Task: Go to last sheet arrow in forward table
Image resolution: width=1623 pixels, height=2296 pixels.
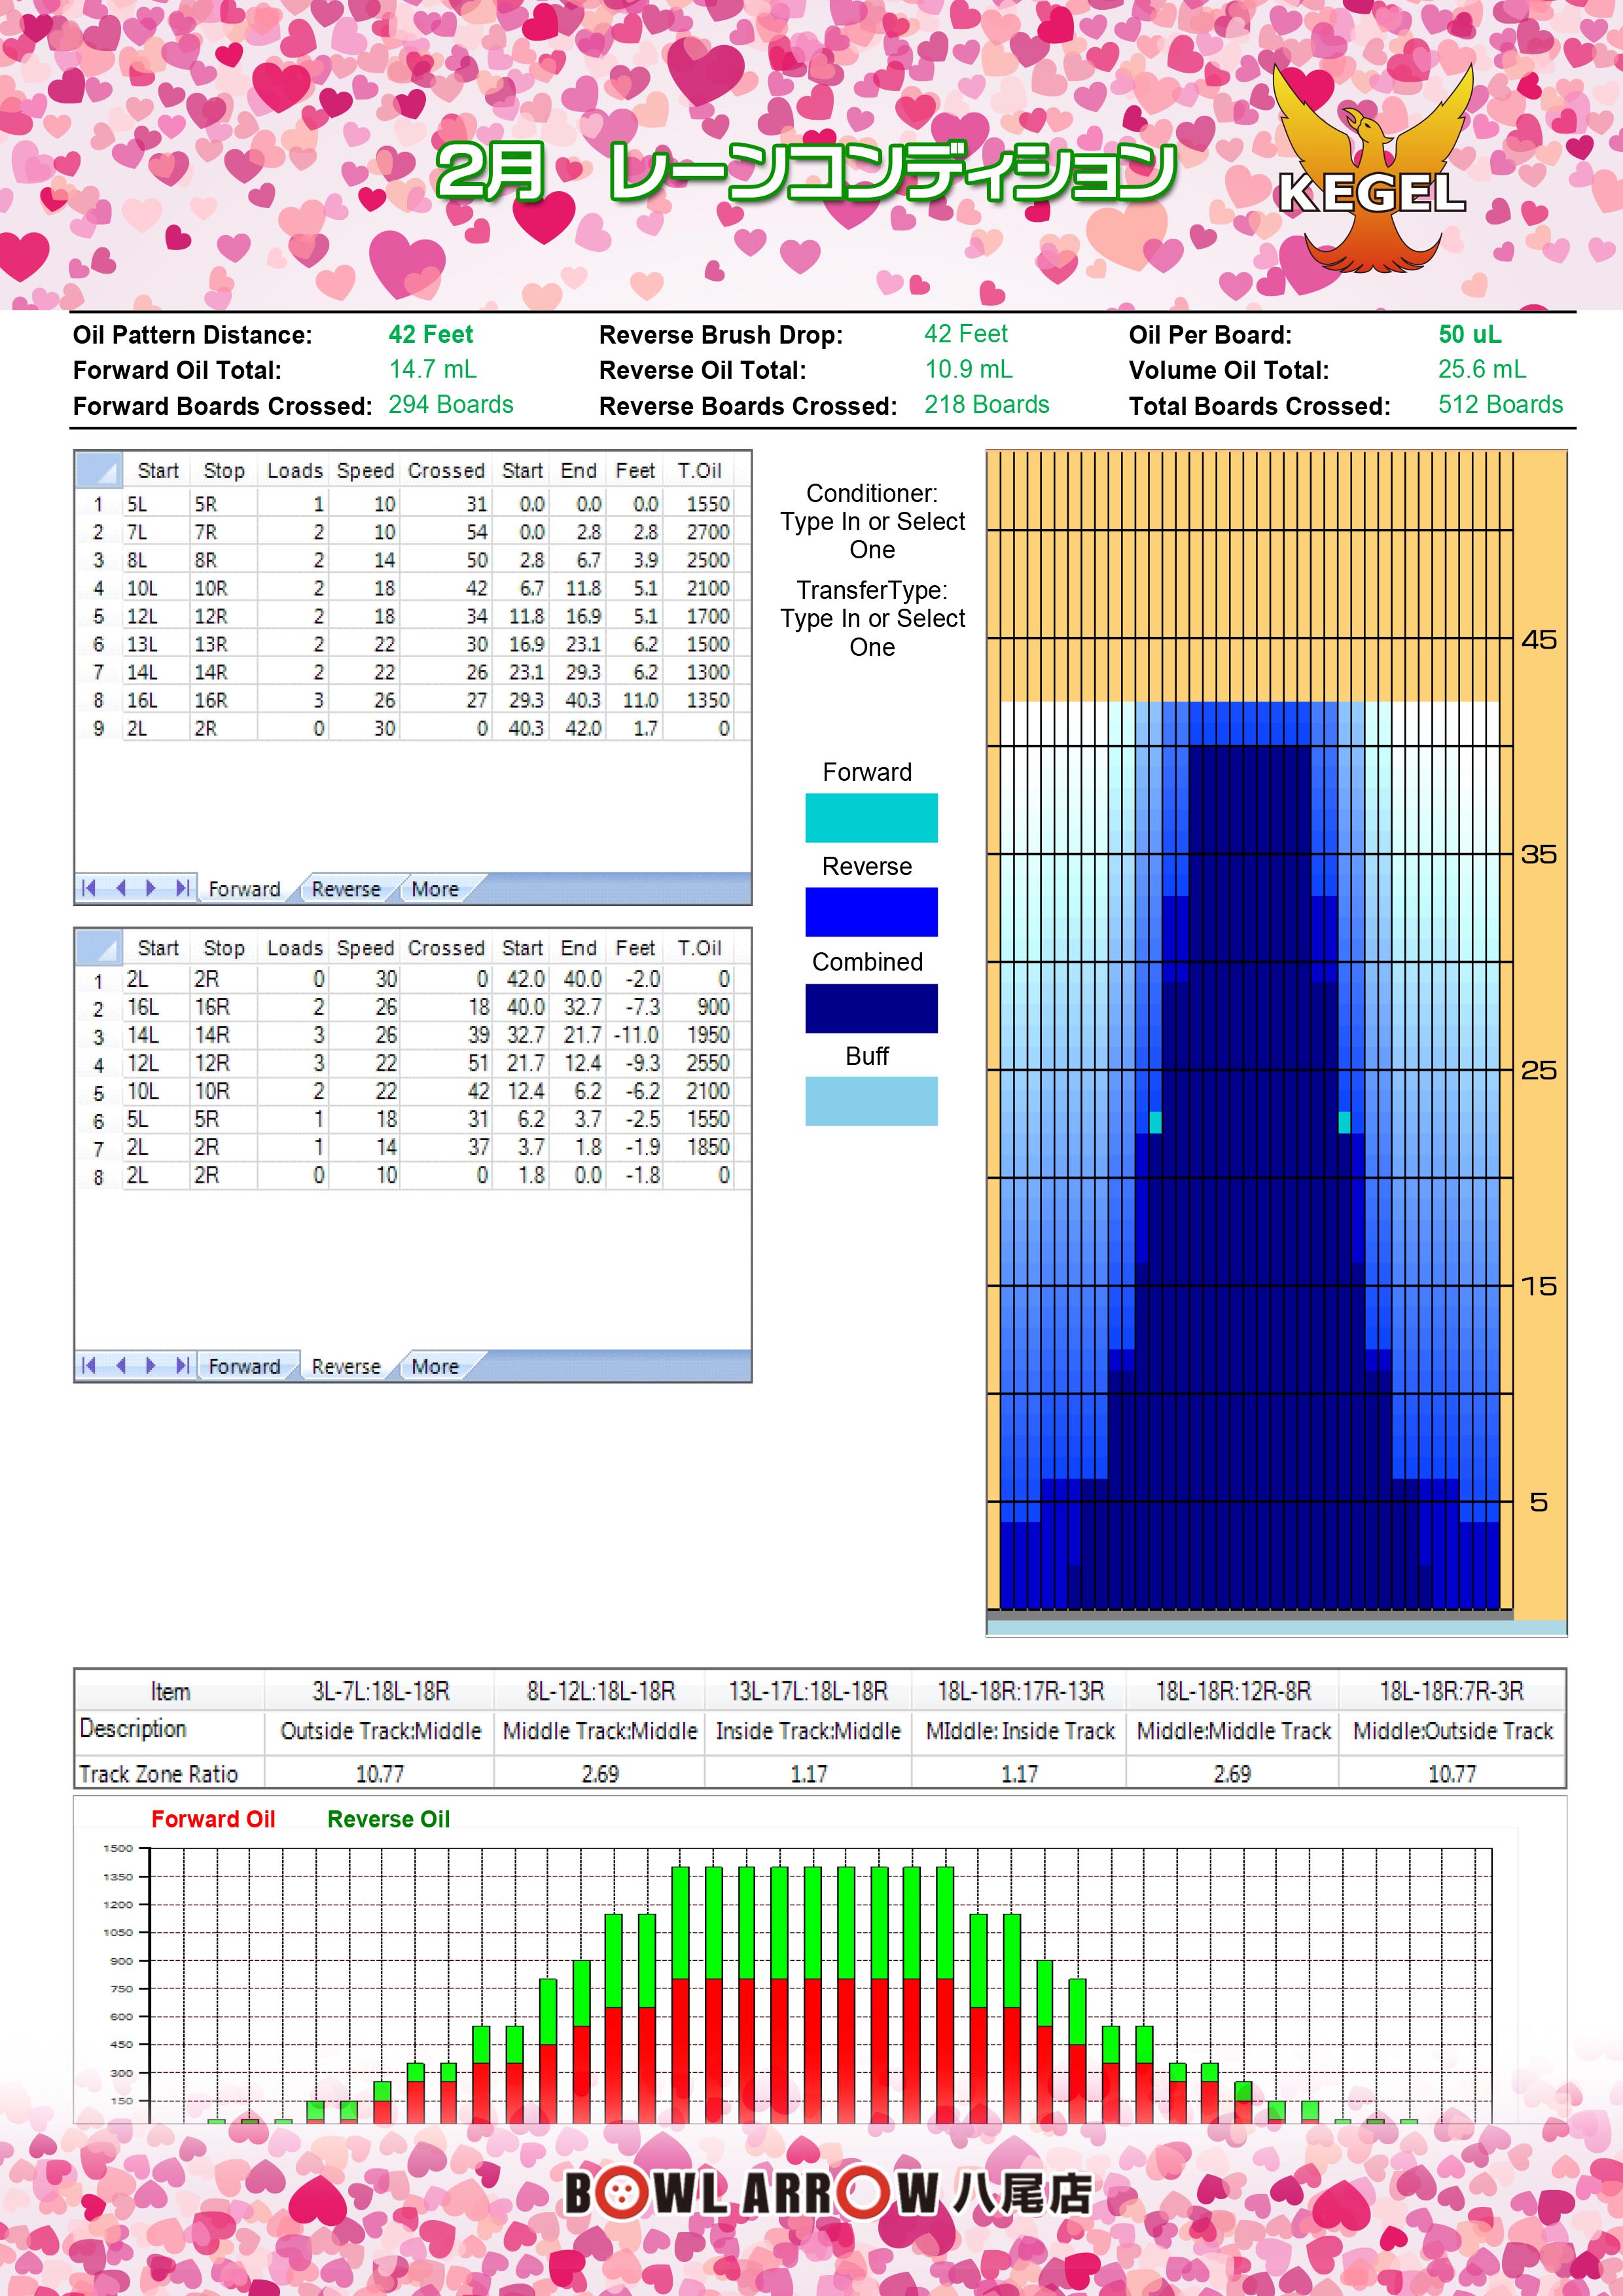Action: [182, 888]
